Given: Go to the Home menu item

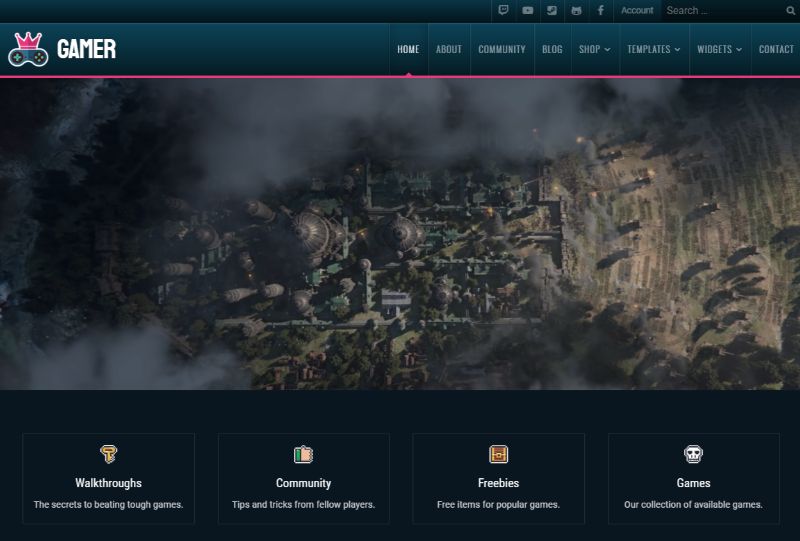Looking at the screenshot, I should click(408, 50).
